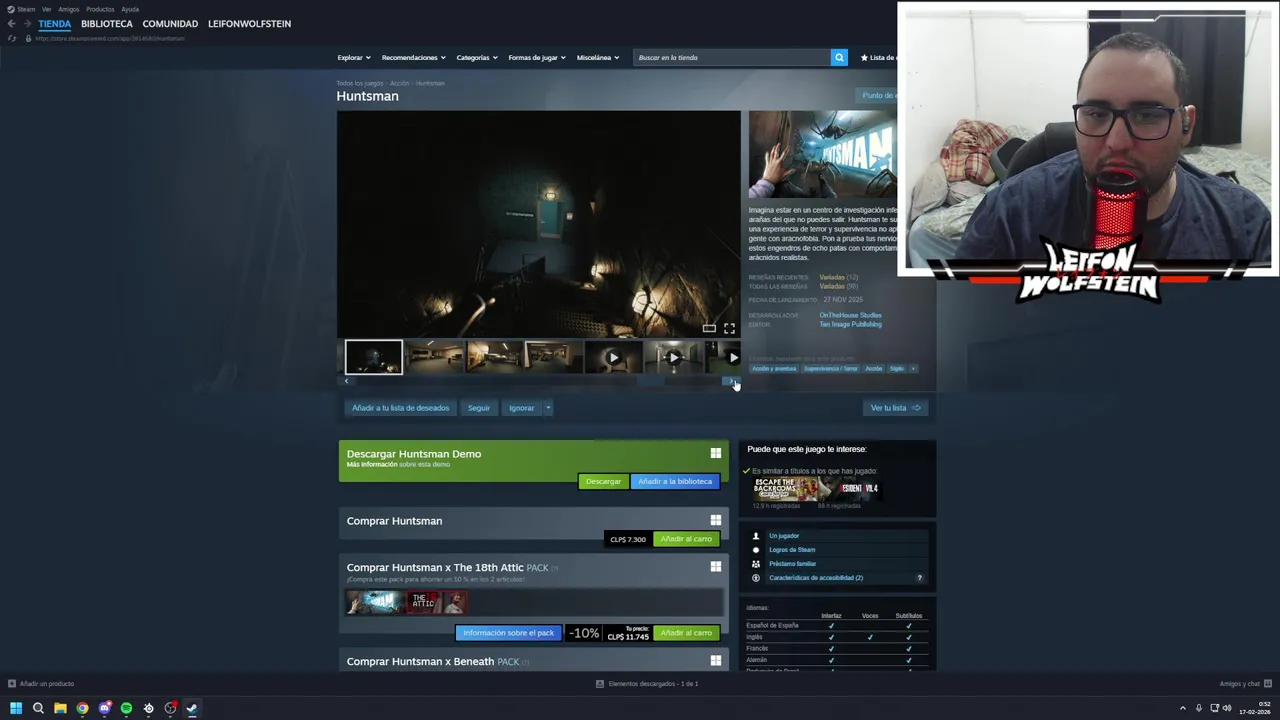The image size is (1280, 720).
Task: Click the green Descargar demo button
Action: [x=603, y=481]
